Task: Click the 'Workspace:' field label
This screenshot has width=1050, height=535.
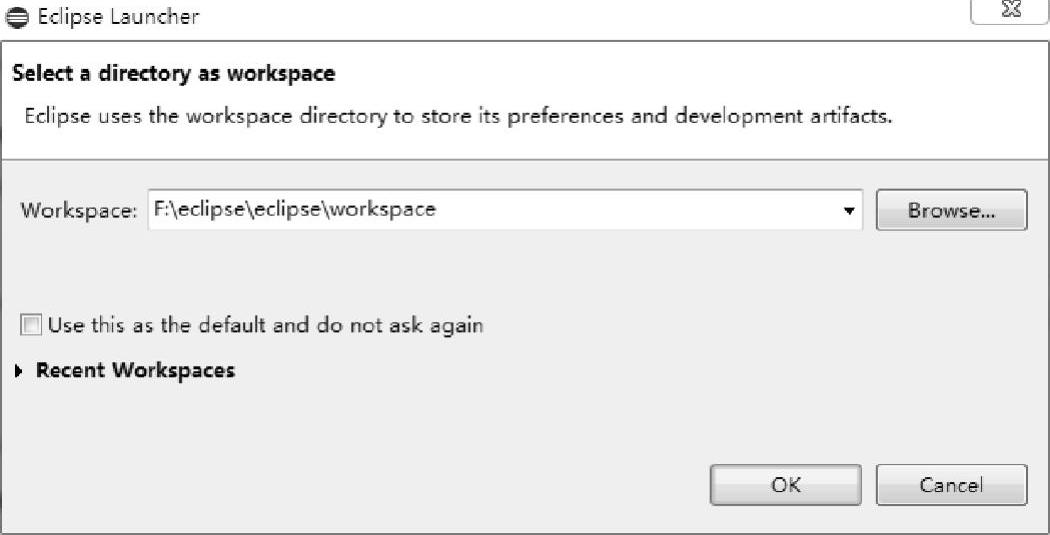Action: [79, 210]
